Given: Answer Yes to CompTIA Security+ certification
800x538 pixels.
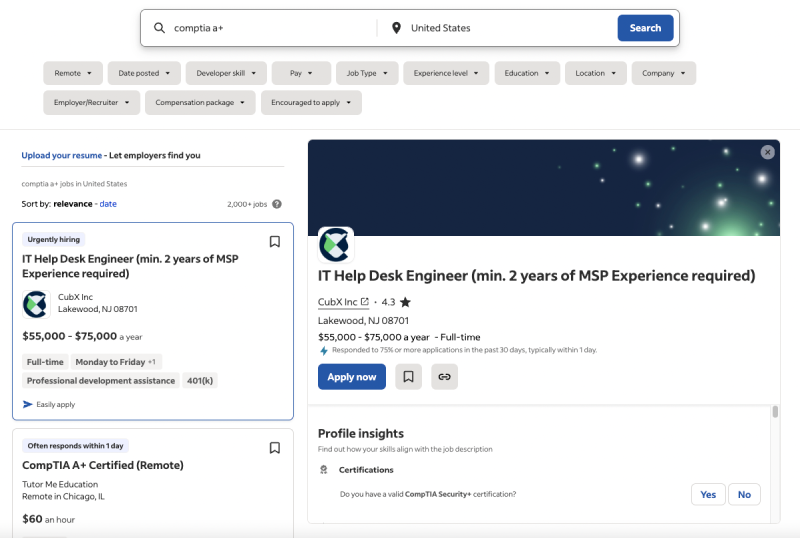Looking at the screenshot, I should (708, 494).
